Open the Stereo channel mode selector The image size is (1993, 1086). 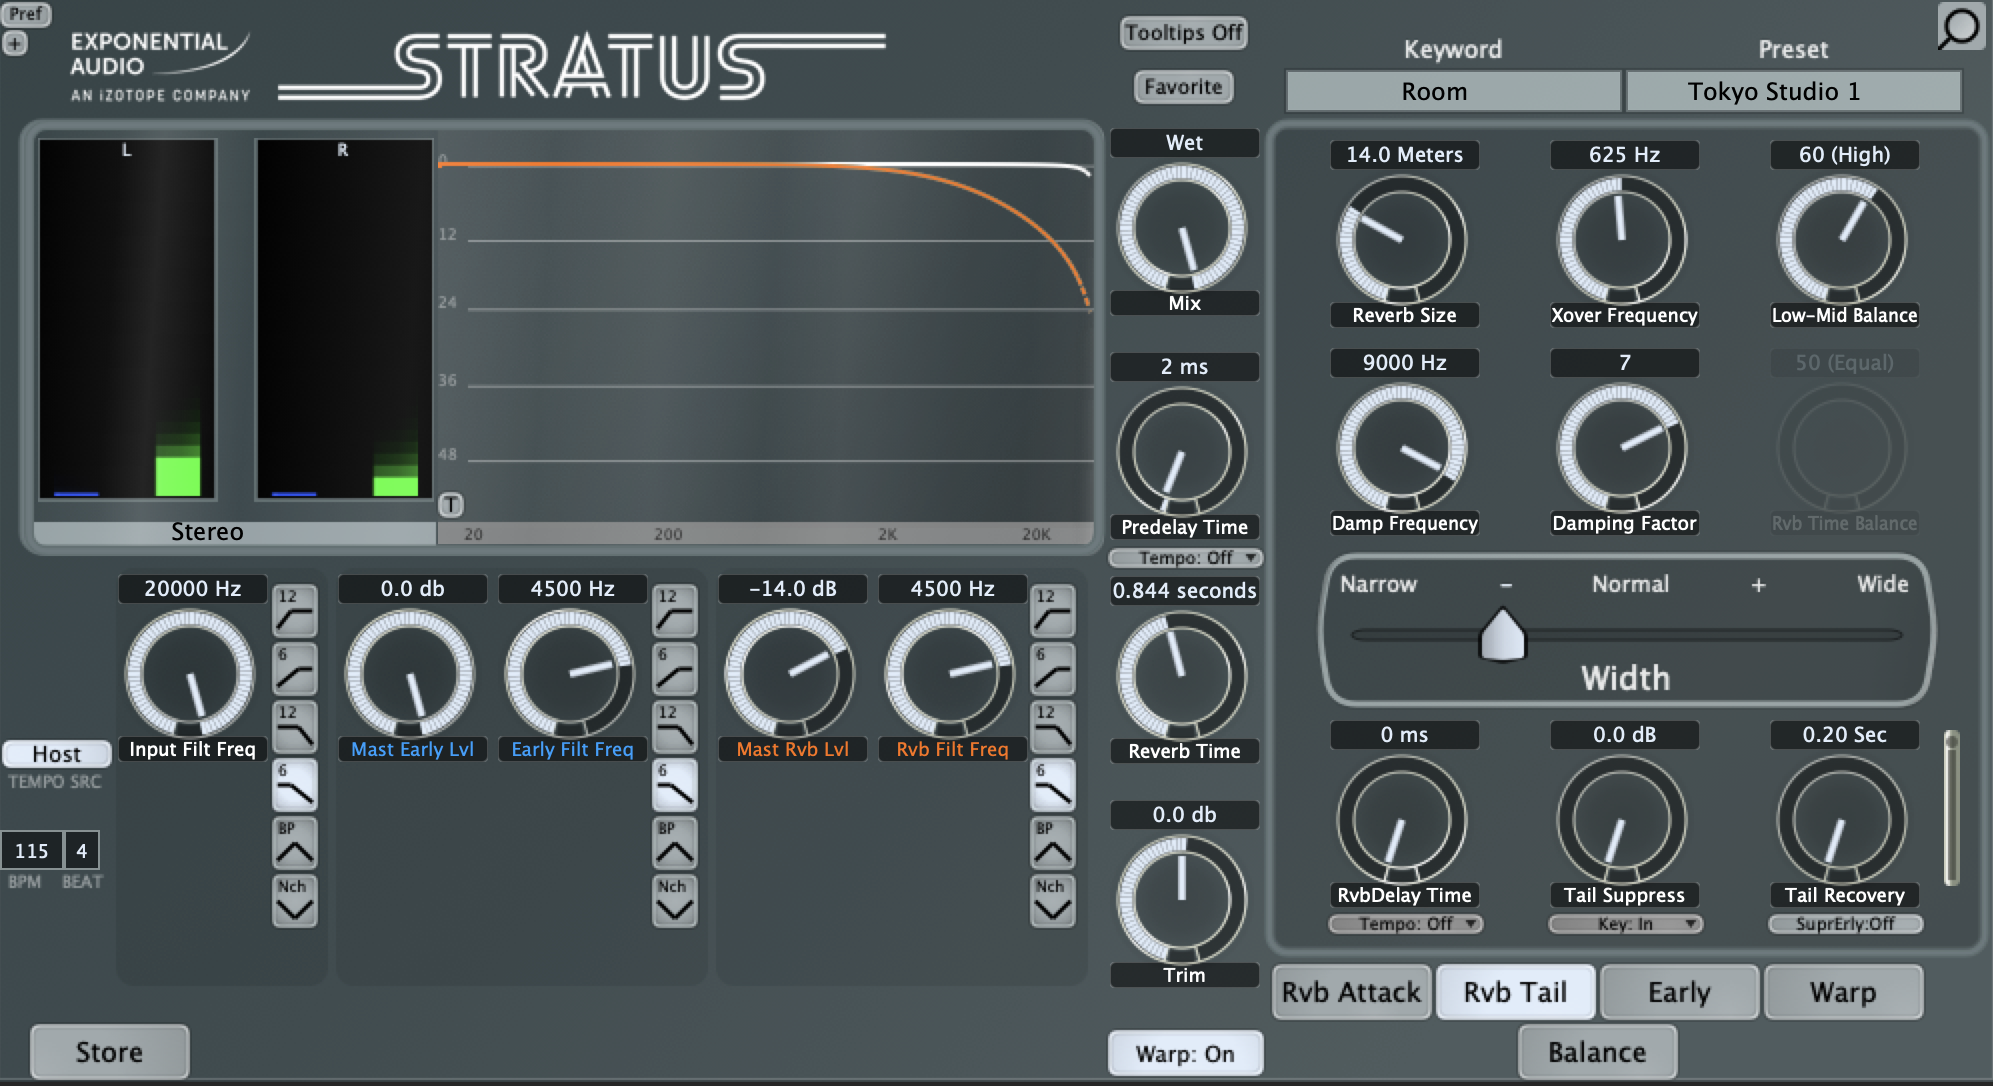click(x=235, y=532)
